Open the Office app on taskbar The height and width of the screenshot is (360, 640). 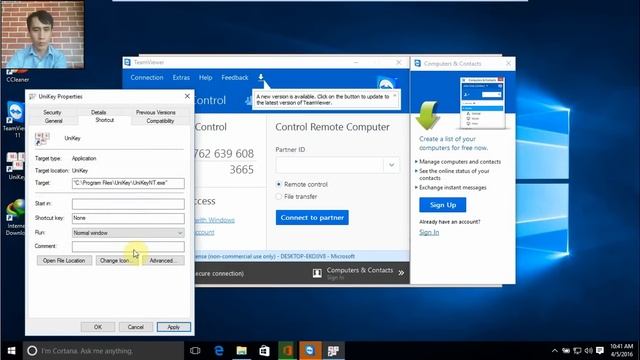coord(287,351)
